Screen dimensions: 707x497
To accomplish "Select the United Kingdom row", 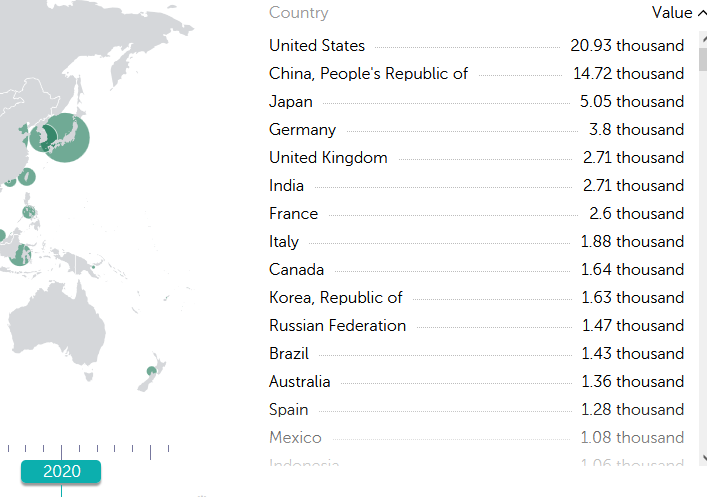I will (x=476, y=157).
